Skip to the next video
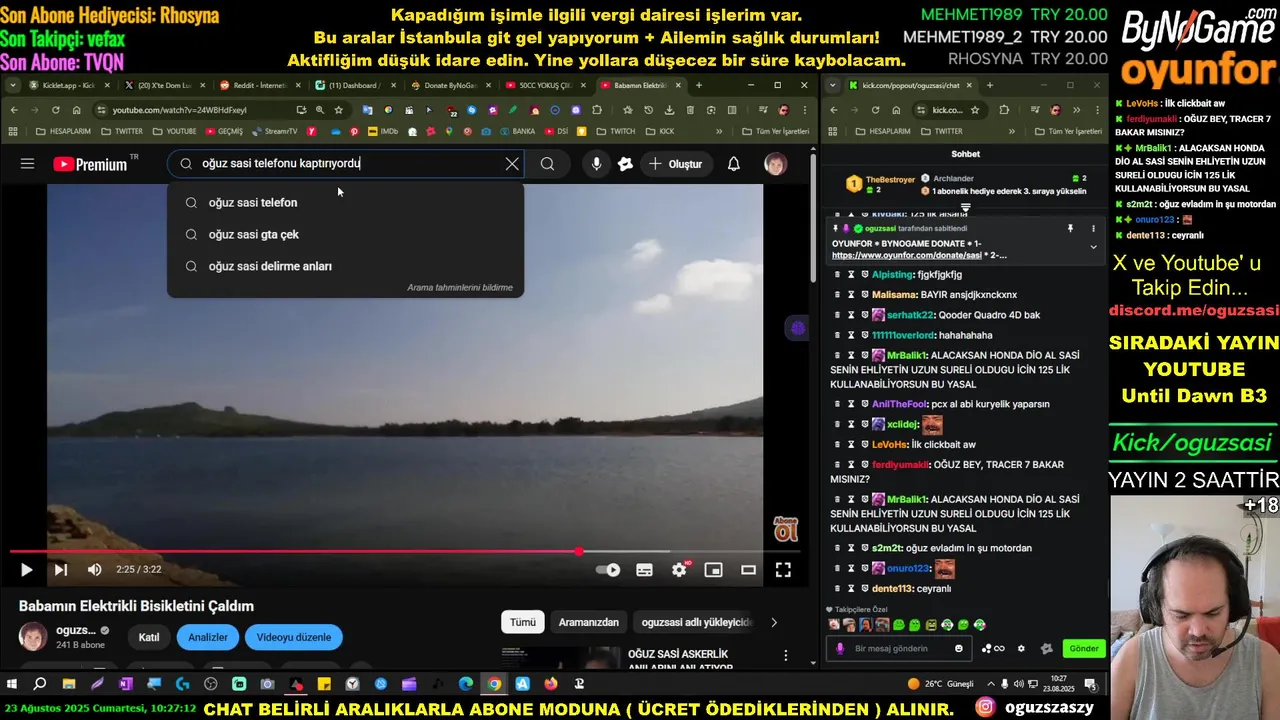Image resolution: width=1280 pixels, height=720 pixels. [x=60, y=569]
